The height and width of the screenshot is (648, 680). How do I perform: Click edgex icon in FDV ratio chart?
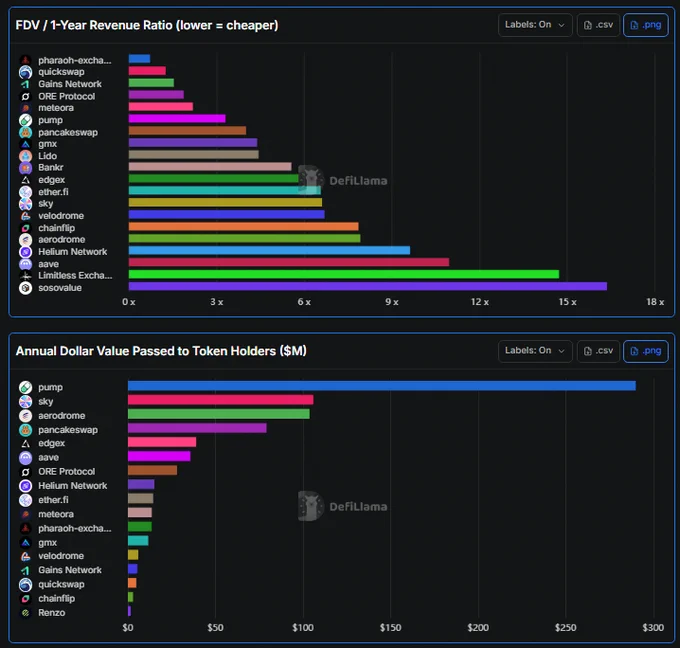[x=26, y=180]
